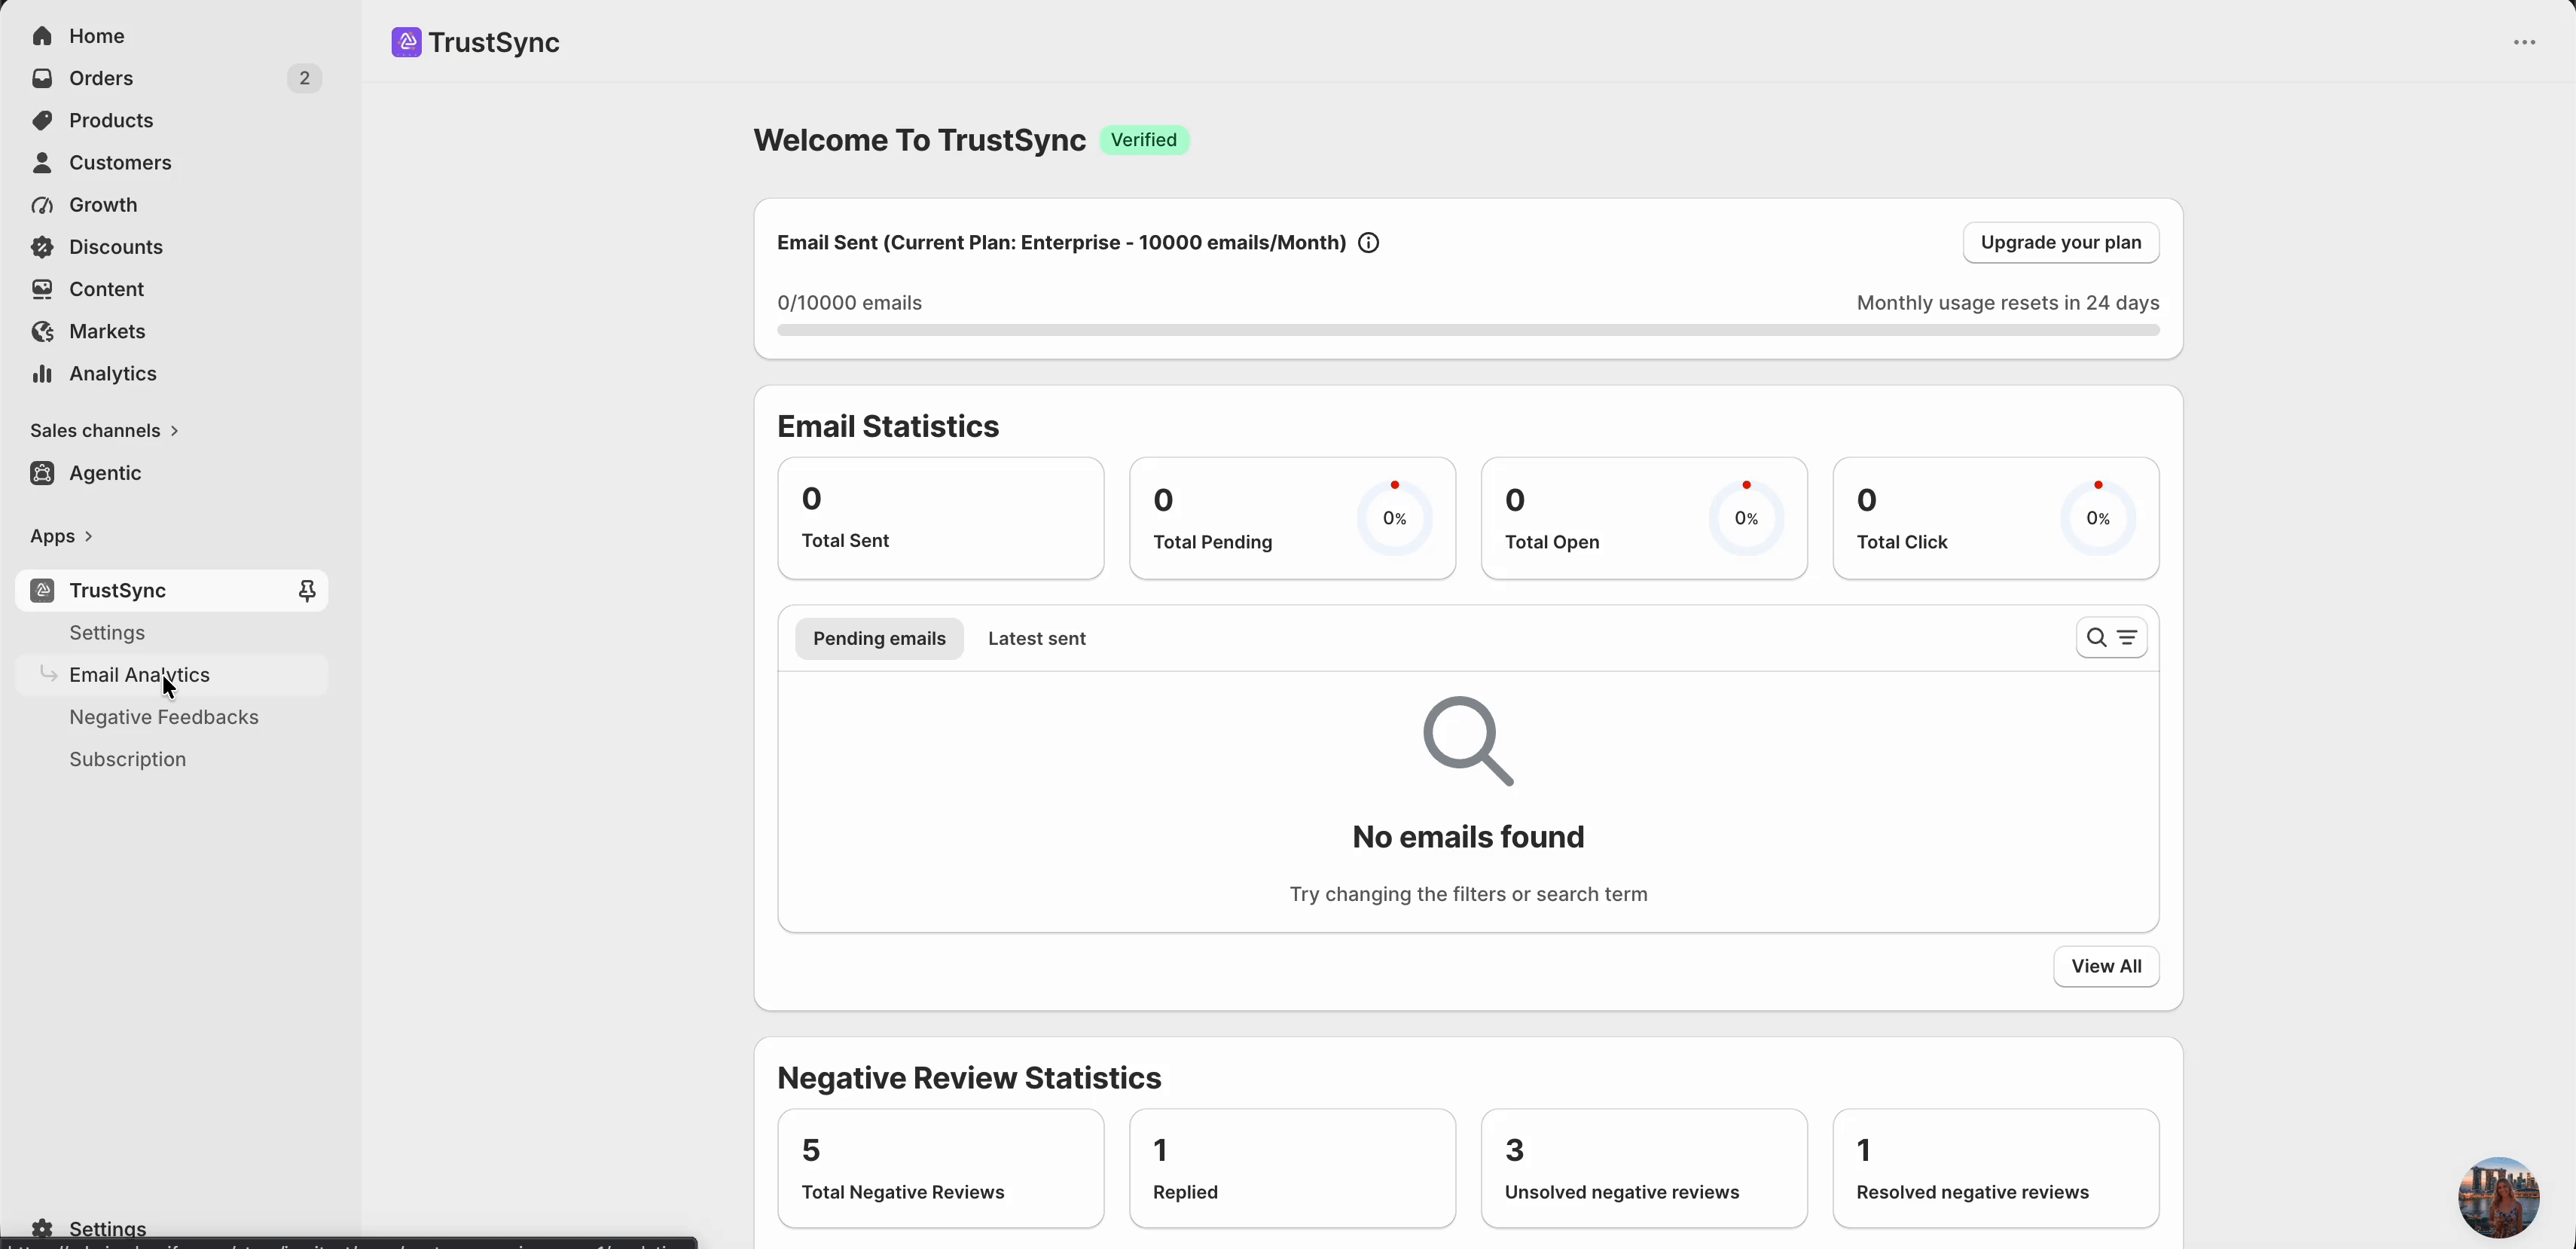Open Markets from the sidebar
This screenshot has height=1249, width=2576.
(107, 331)
